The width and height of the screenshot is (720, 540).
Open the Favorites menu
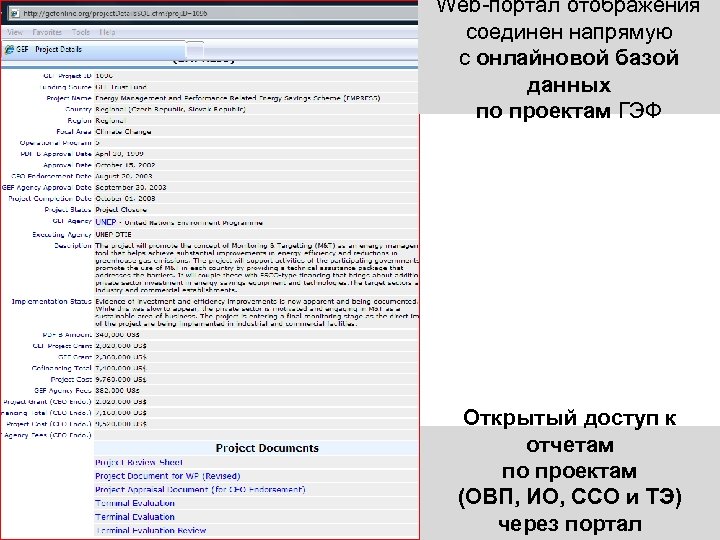coord(47,32)
